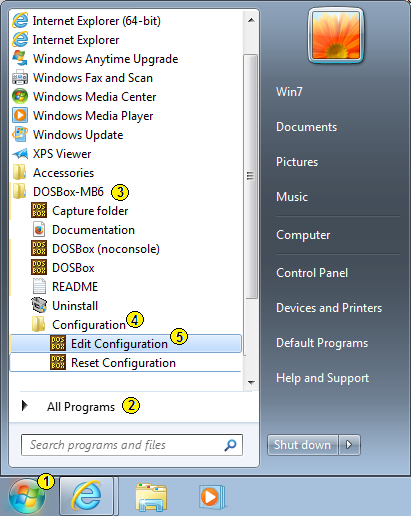The image size is (411, 518).
Task: Open Control Panel from right pane
Action: tap(312, 273)
